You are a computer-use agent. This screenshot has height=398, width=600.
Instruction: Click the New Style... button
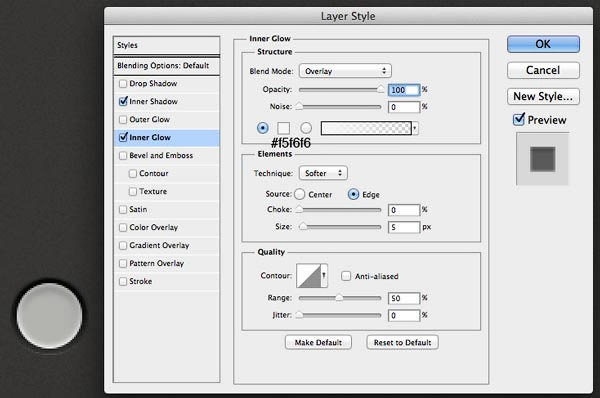coord(543,96)
